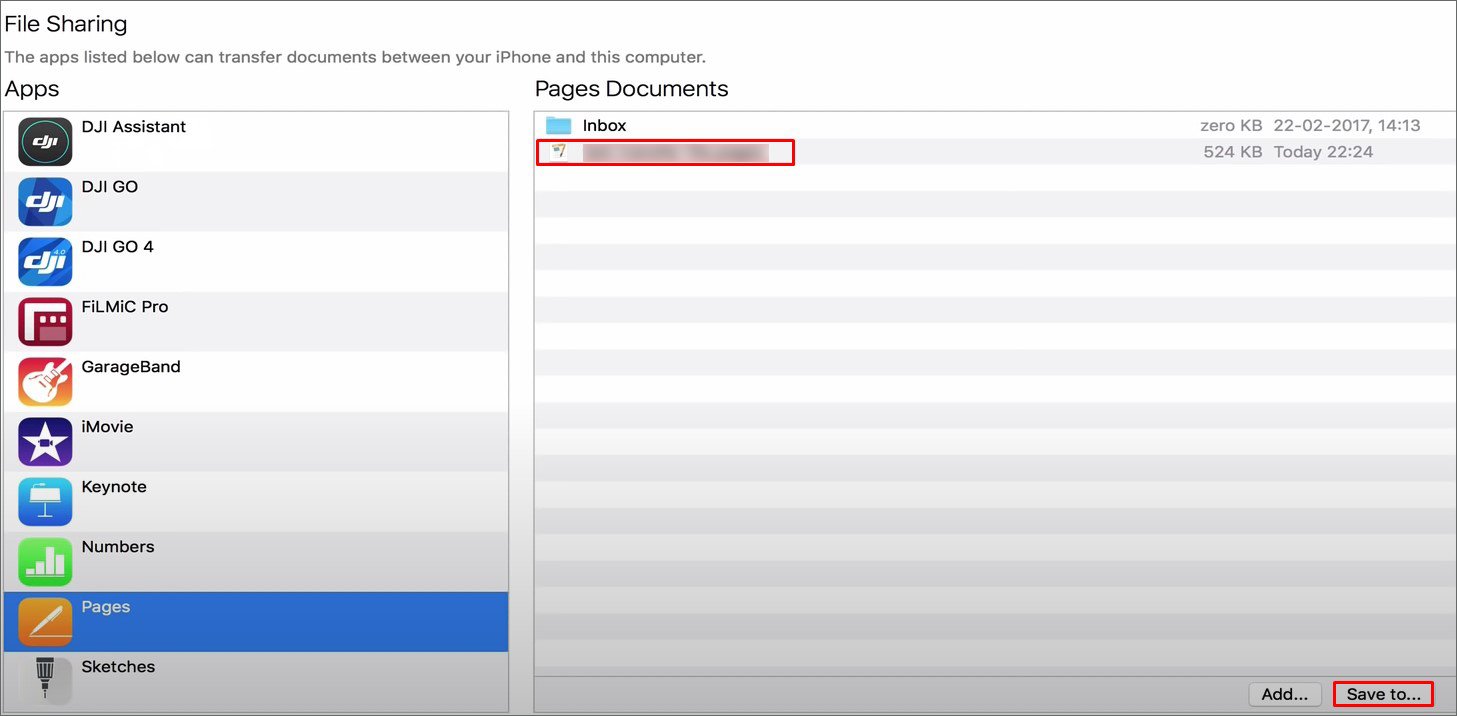Select the GarageBand guitar icon

44,381
